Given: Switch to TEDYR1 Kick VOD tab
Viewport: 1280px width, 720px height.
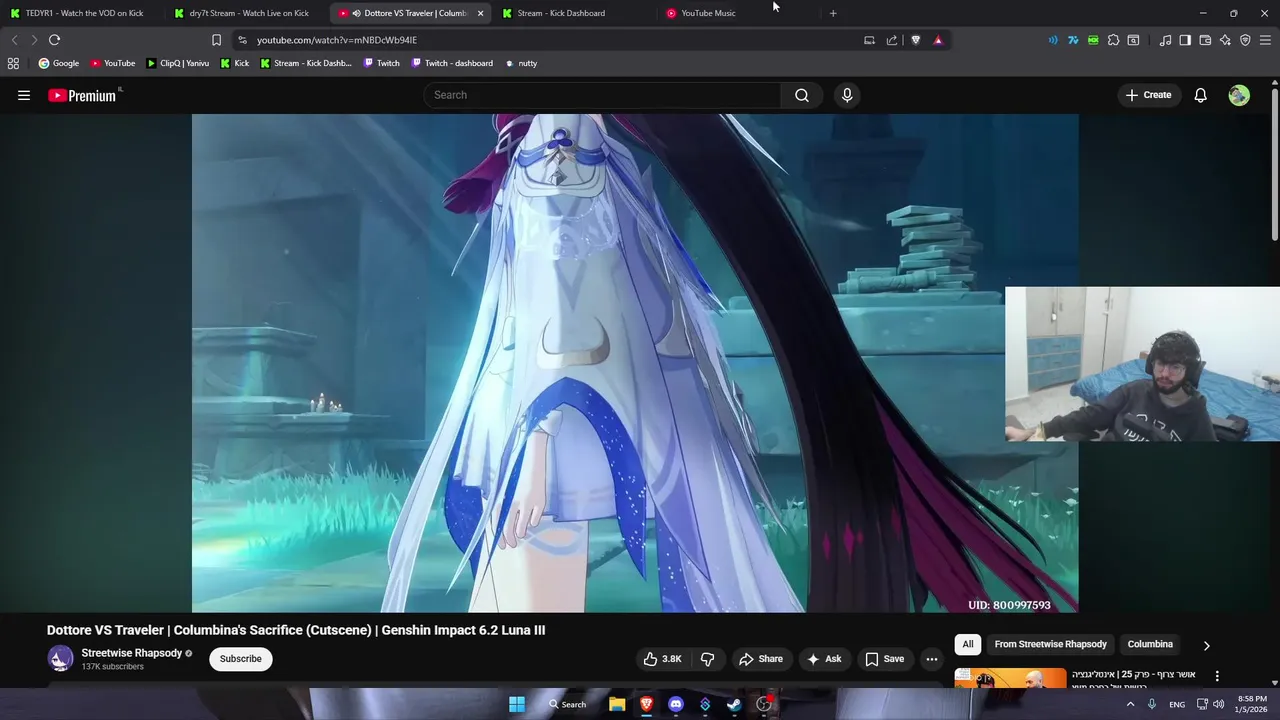Looking at the screenshot, I should pos(84,13).
